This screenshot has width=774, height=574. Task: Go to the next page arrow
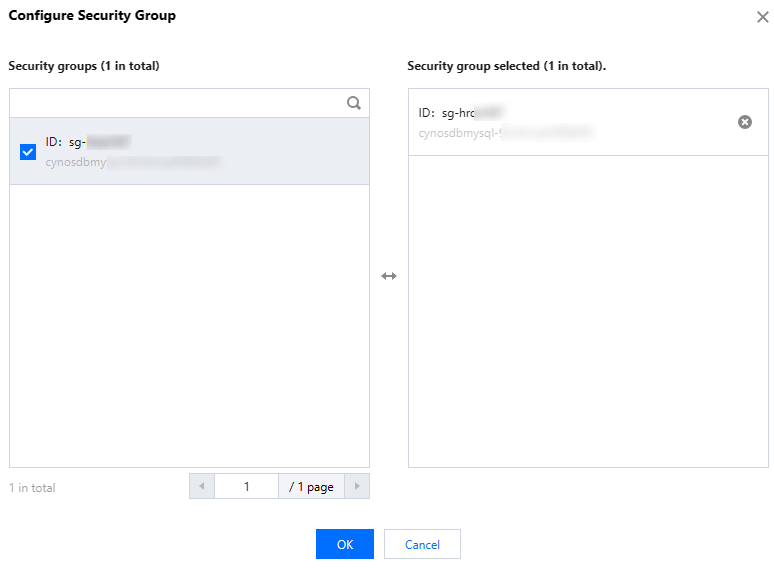357,487
